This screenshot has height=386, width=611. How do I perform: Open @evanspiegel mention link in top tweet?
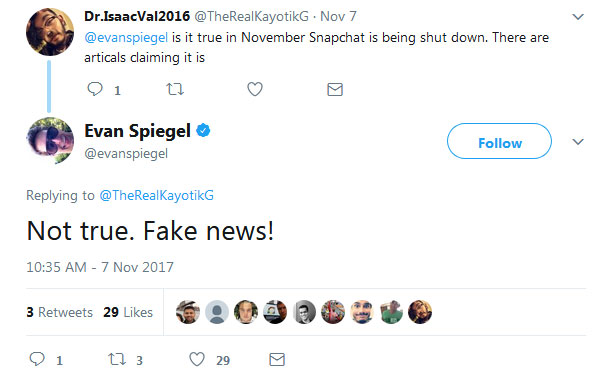pos(126,37)
